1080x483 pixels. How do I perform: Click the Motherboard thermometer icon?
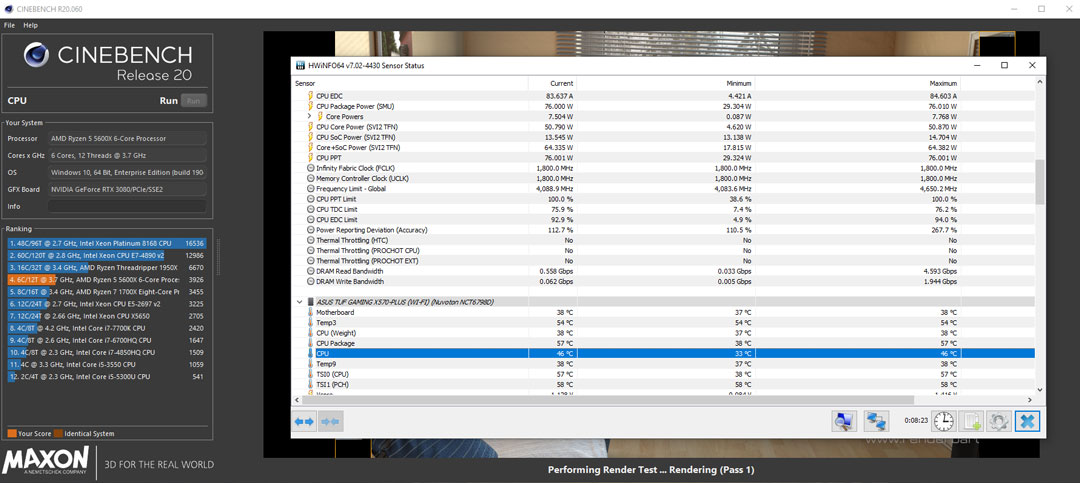(311, 312)
